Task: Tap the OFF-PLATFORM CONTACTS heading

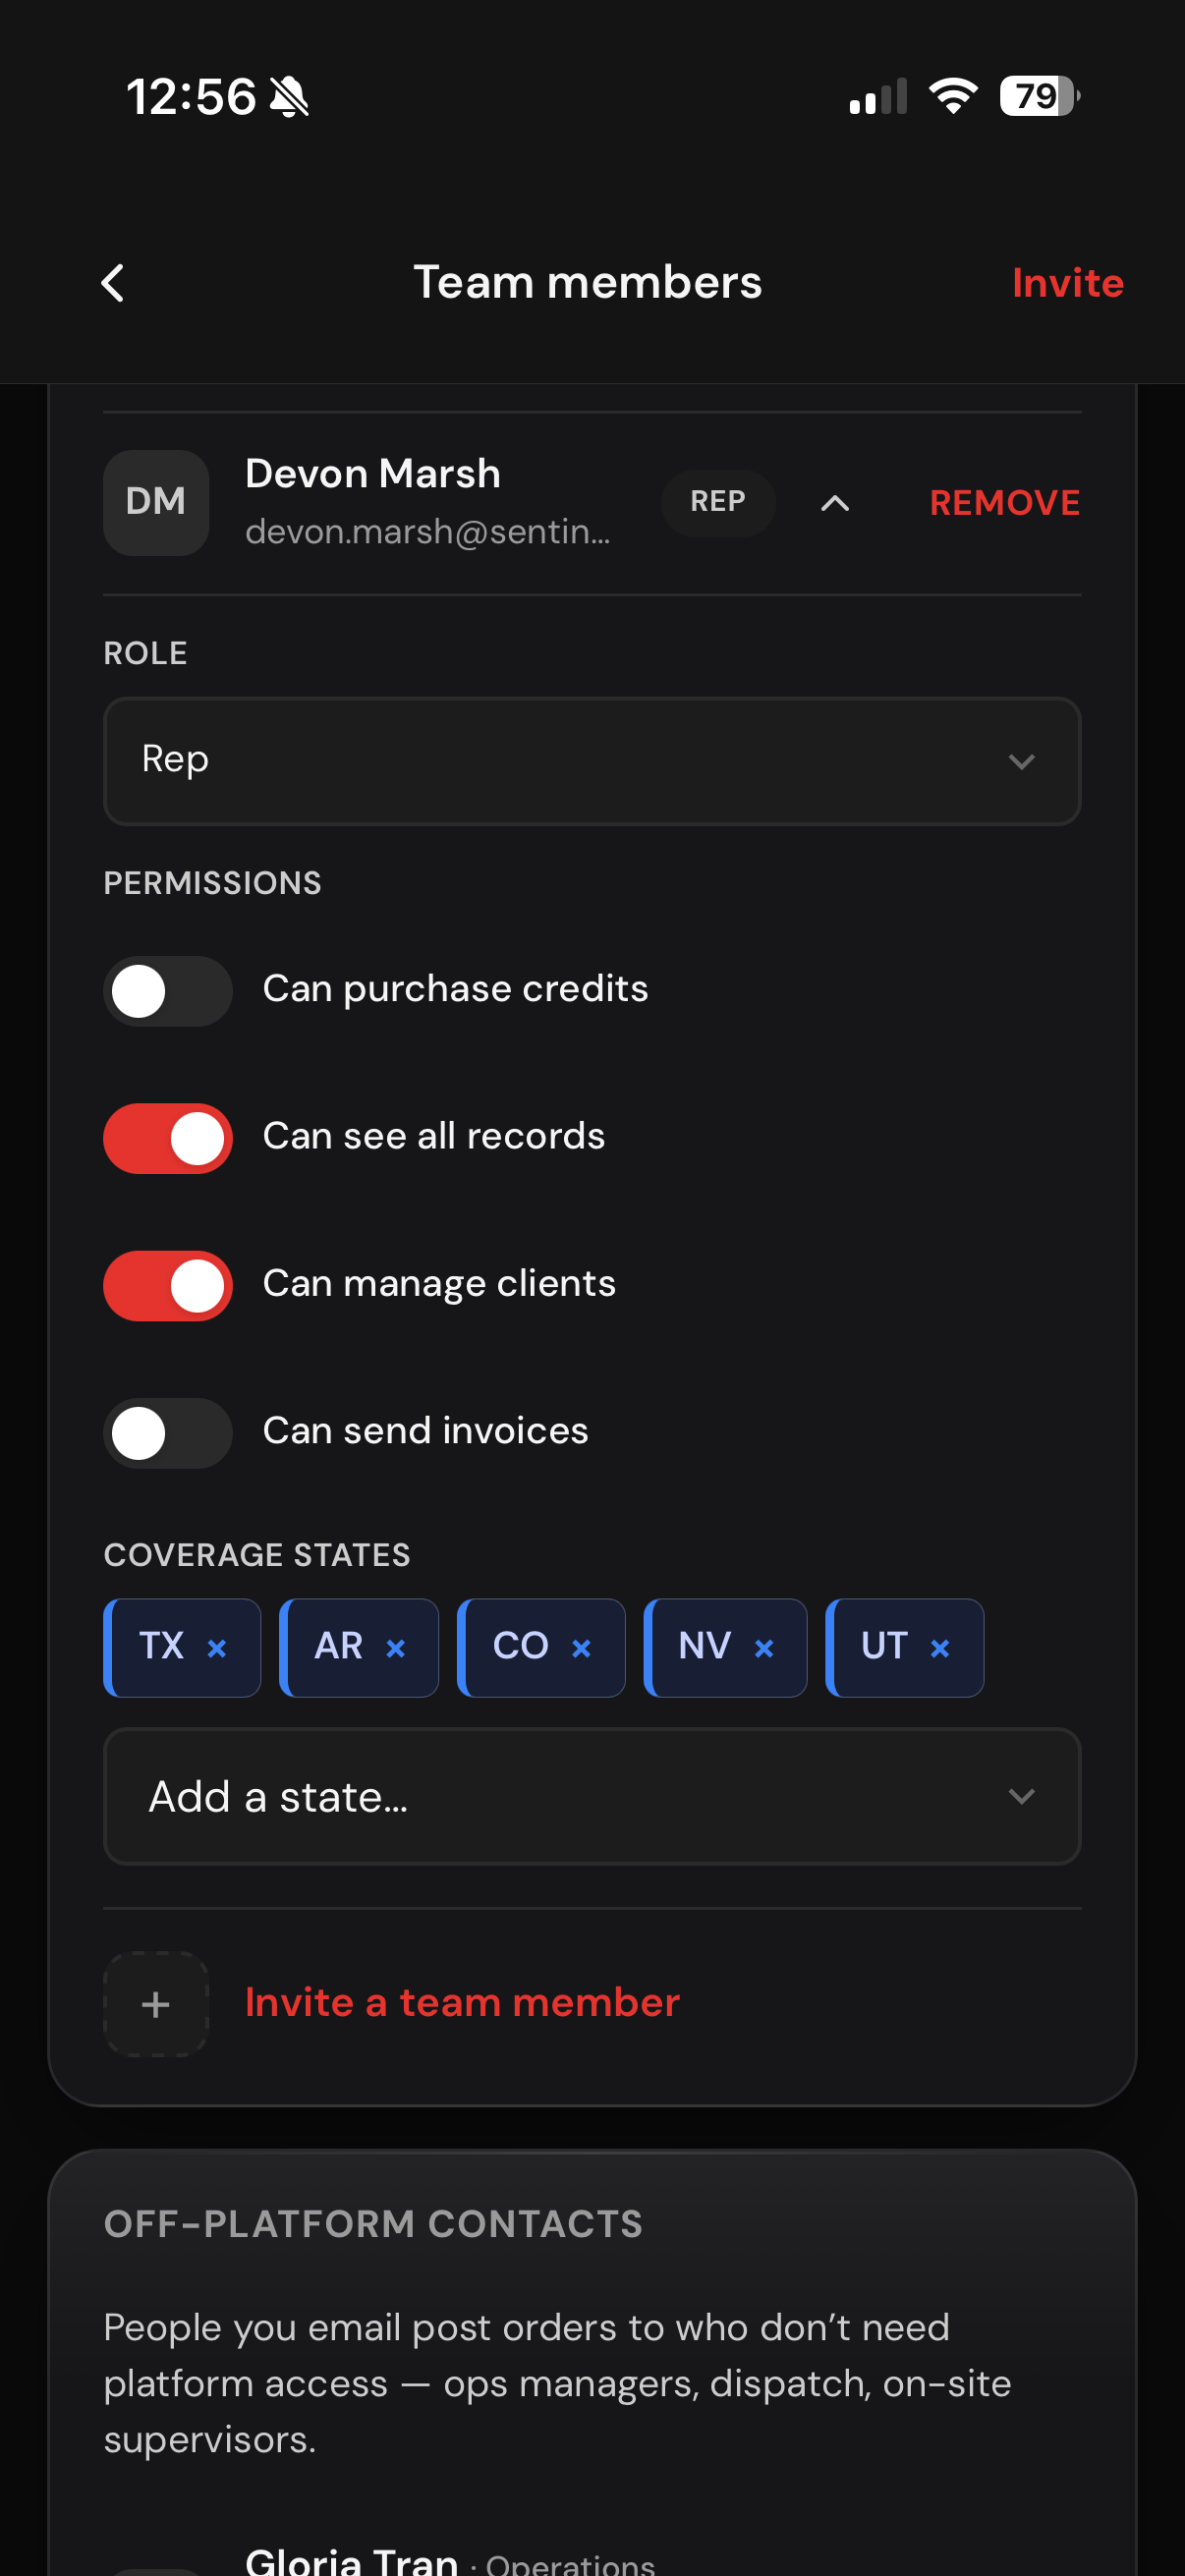Action: tap(373, 2224)
